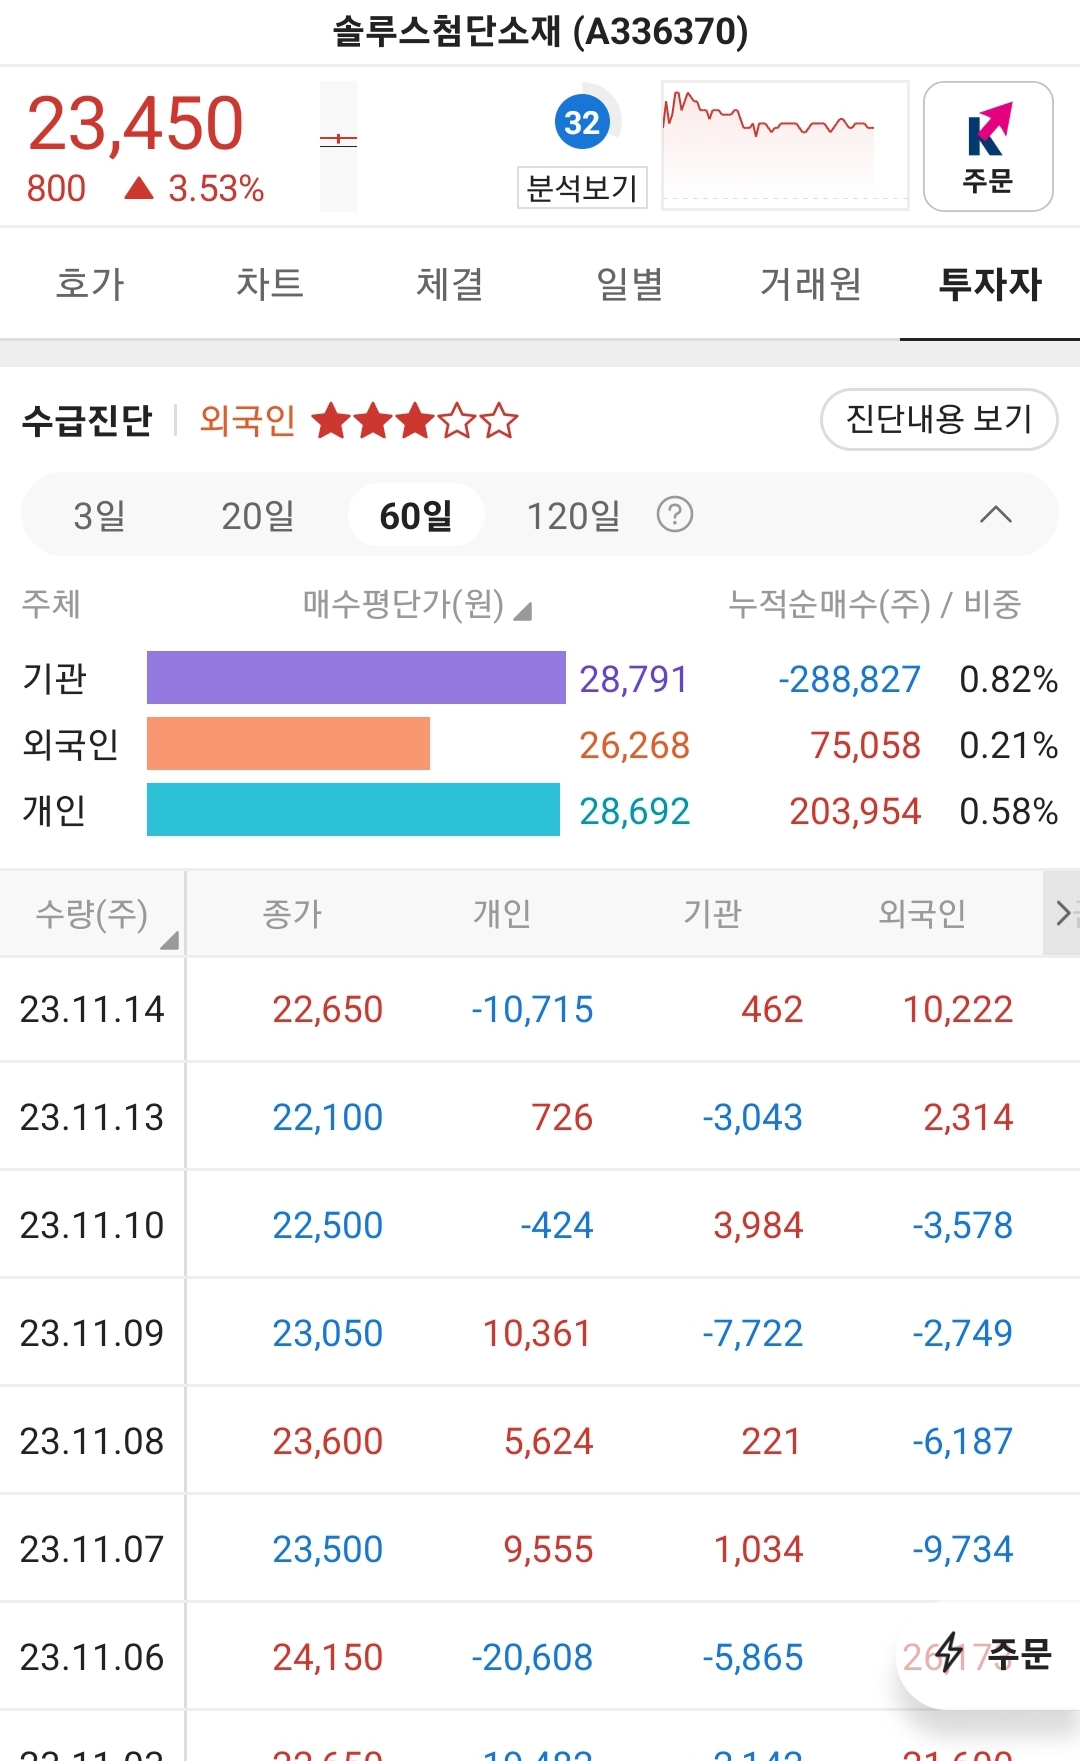The height and width of the screenshot is (1761, 1080).
Task: Tap the current price 23,450
Action: click(x=136, y=124)
